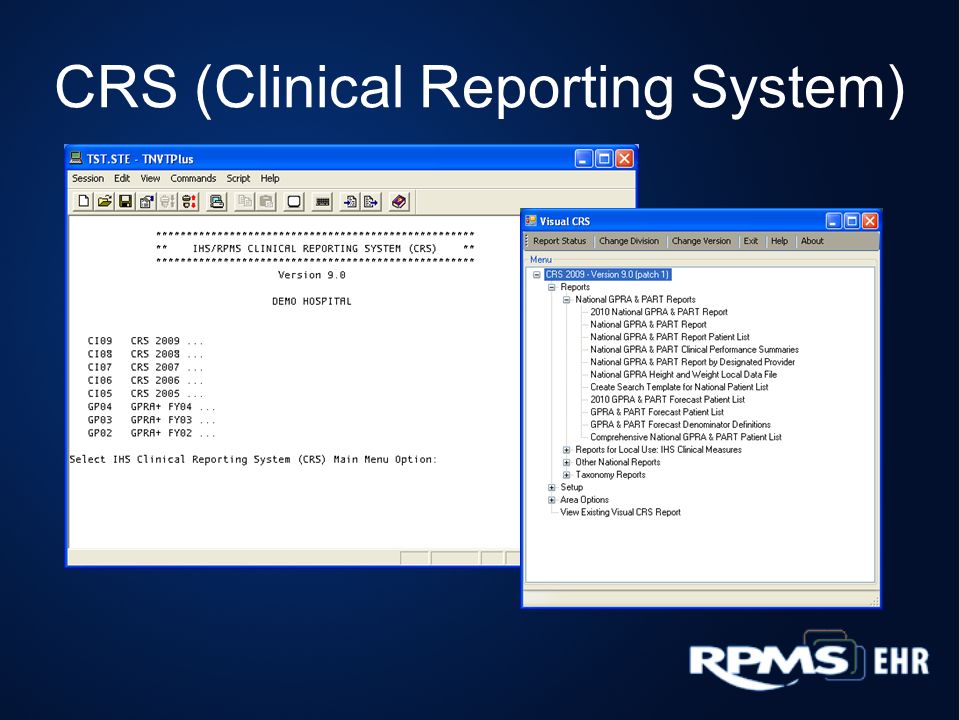This screenshot has height=720, width=960.
Task: Click Change Division in Visual CRS
Action: tap(629, 241)
